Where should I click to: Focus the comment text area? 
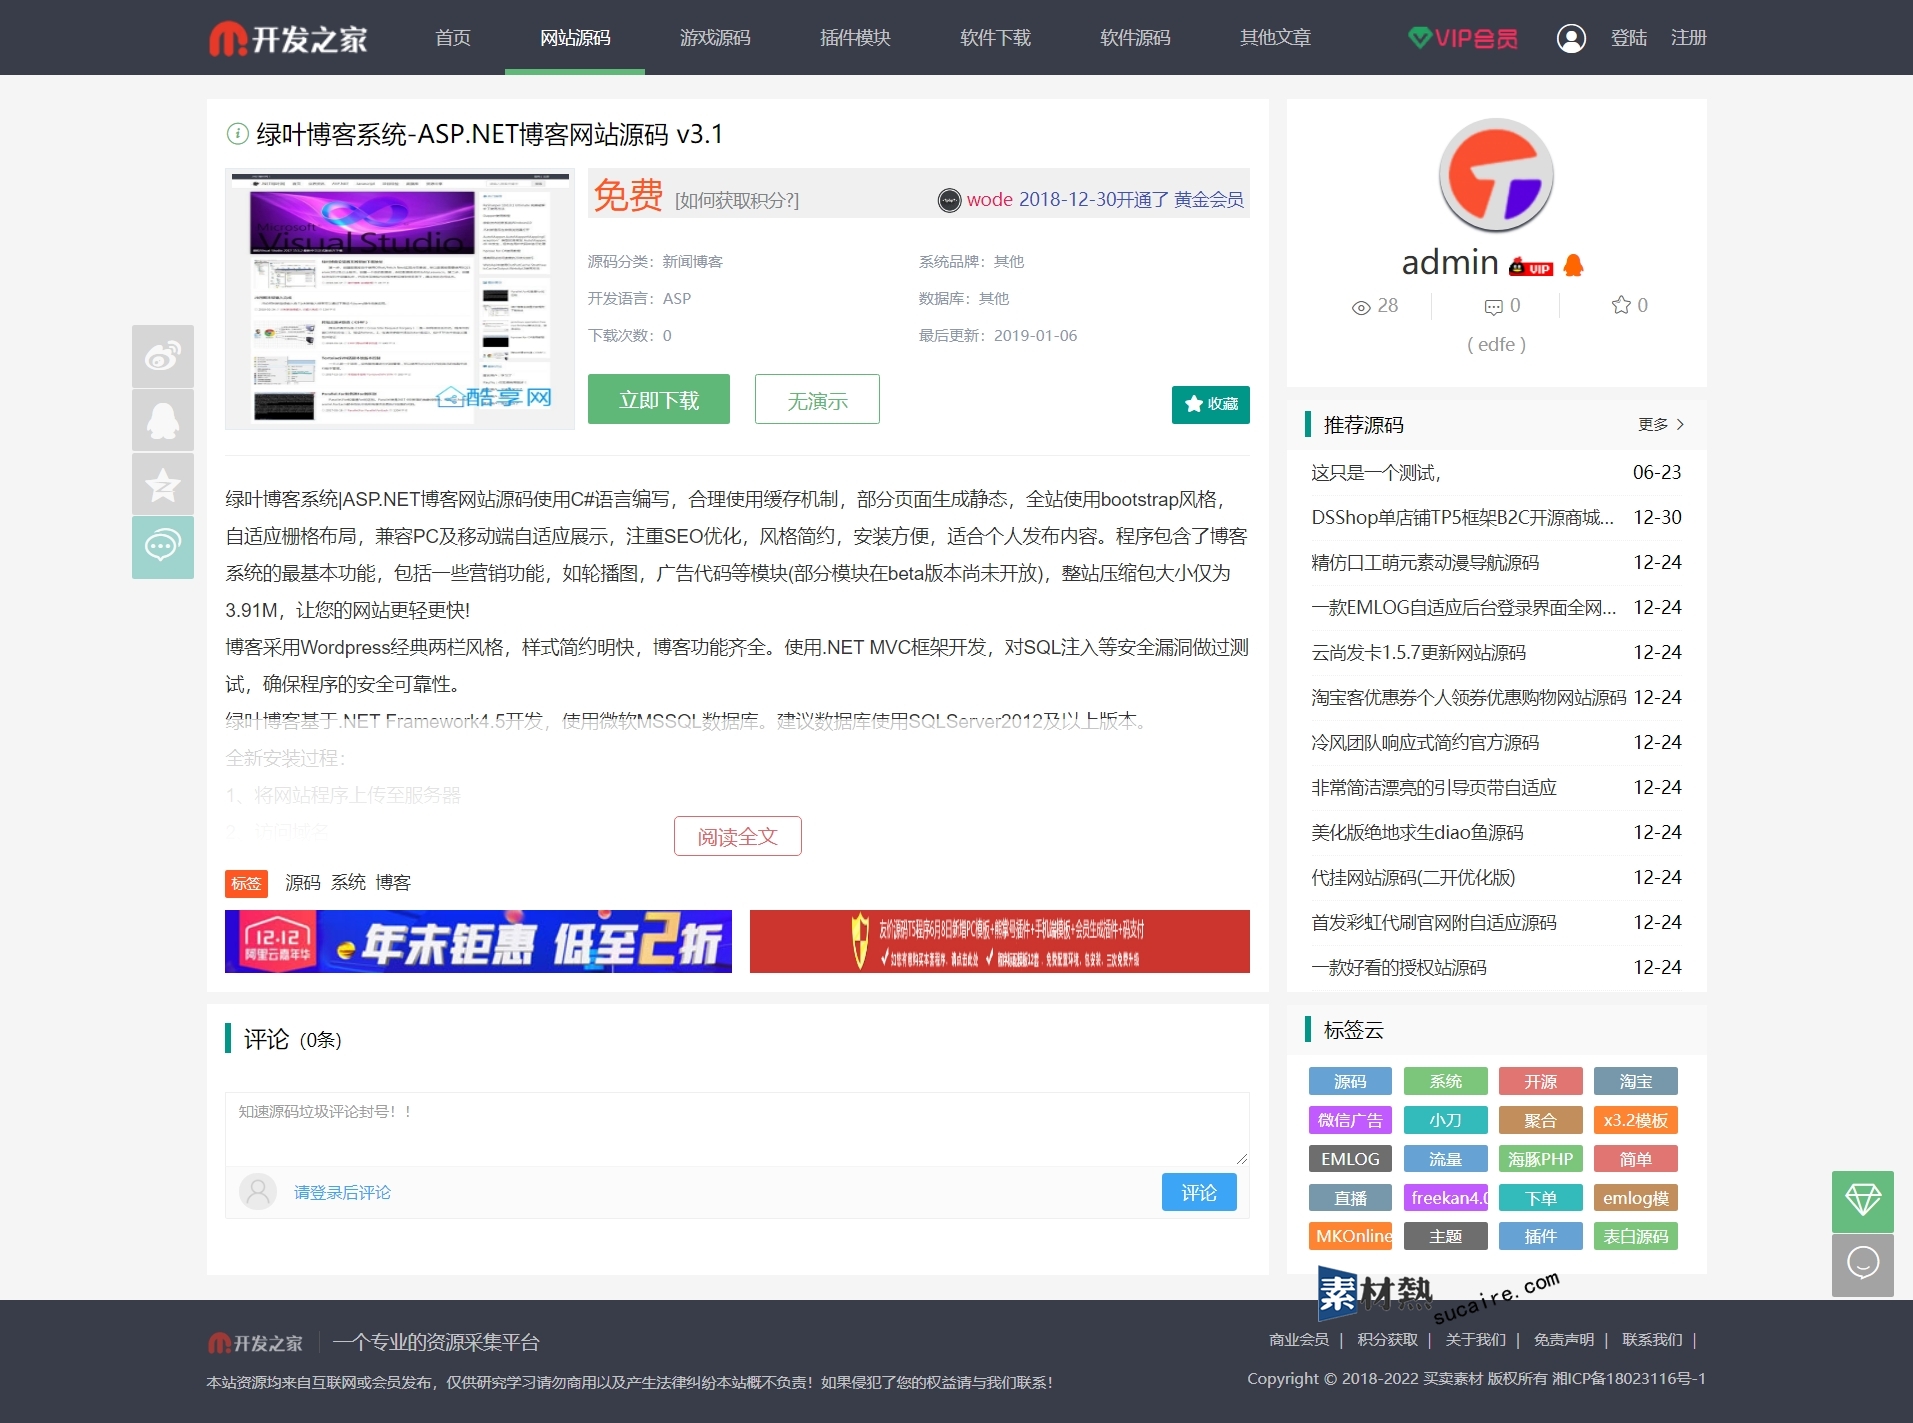coord(737,1129)
